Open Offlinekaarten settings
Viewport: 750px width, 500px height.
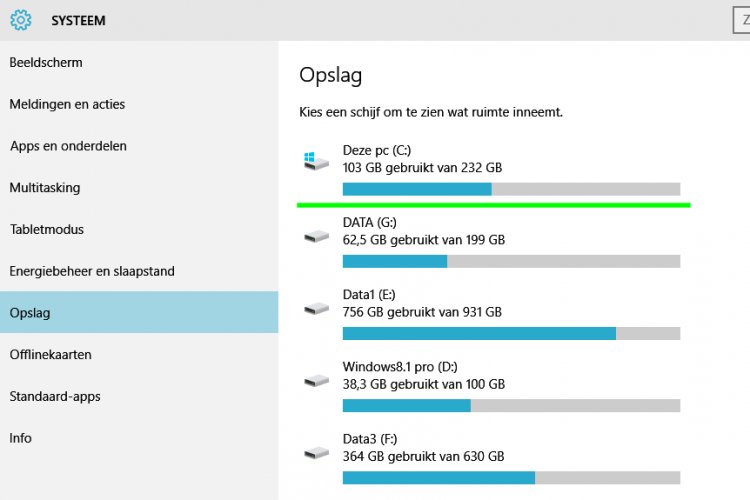tap(51, 355)
